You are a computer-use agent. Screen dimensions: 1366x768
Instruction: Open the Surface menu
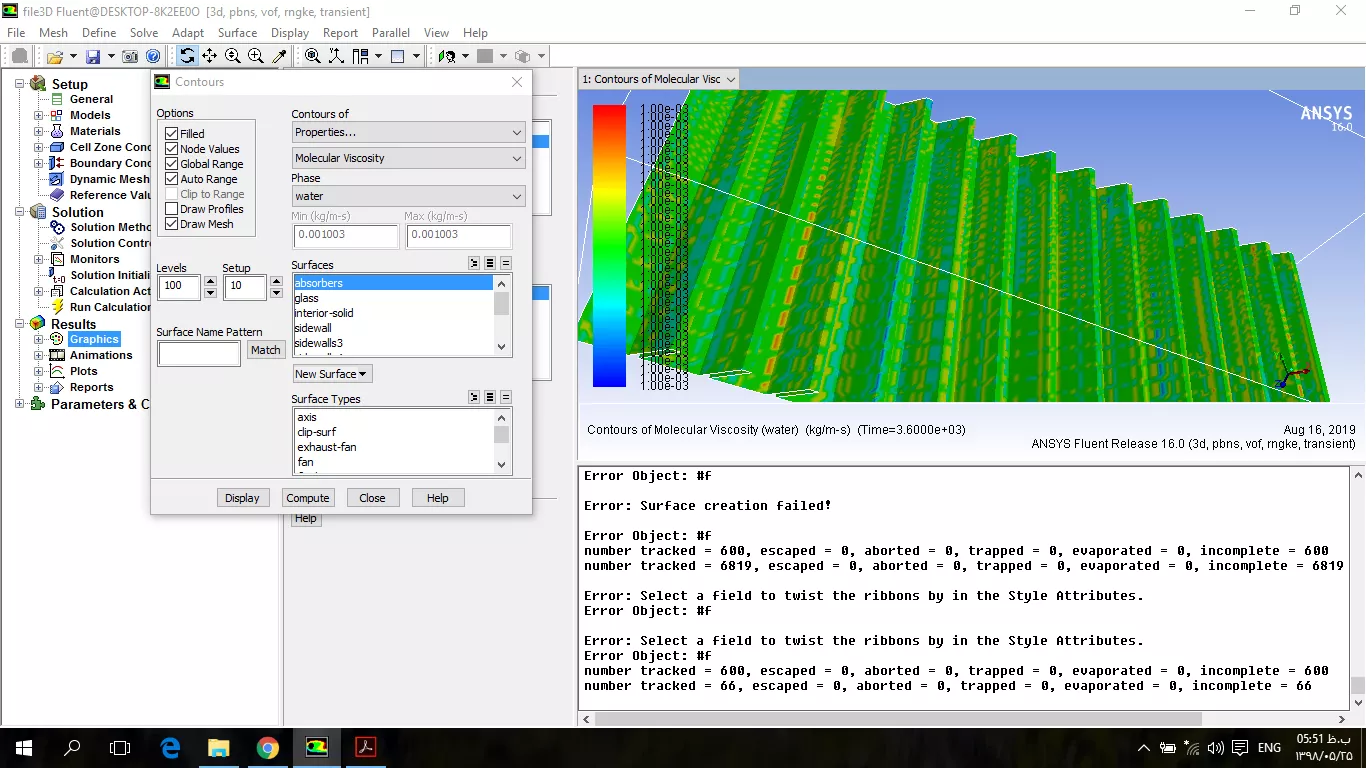click(237, 33)
